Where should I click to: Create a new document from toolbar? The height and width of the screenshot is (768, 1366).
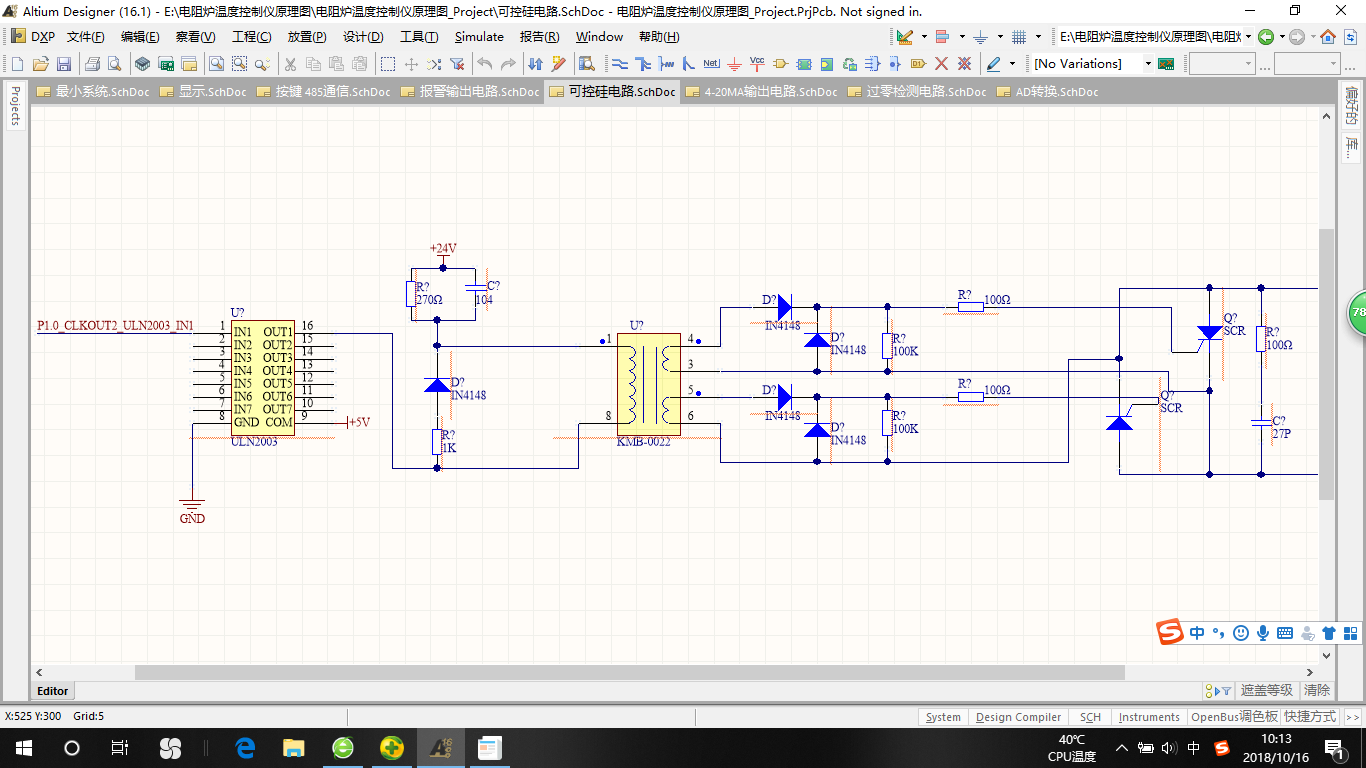coord(17,64)
